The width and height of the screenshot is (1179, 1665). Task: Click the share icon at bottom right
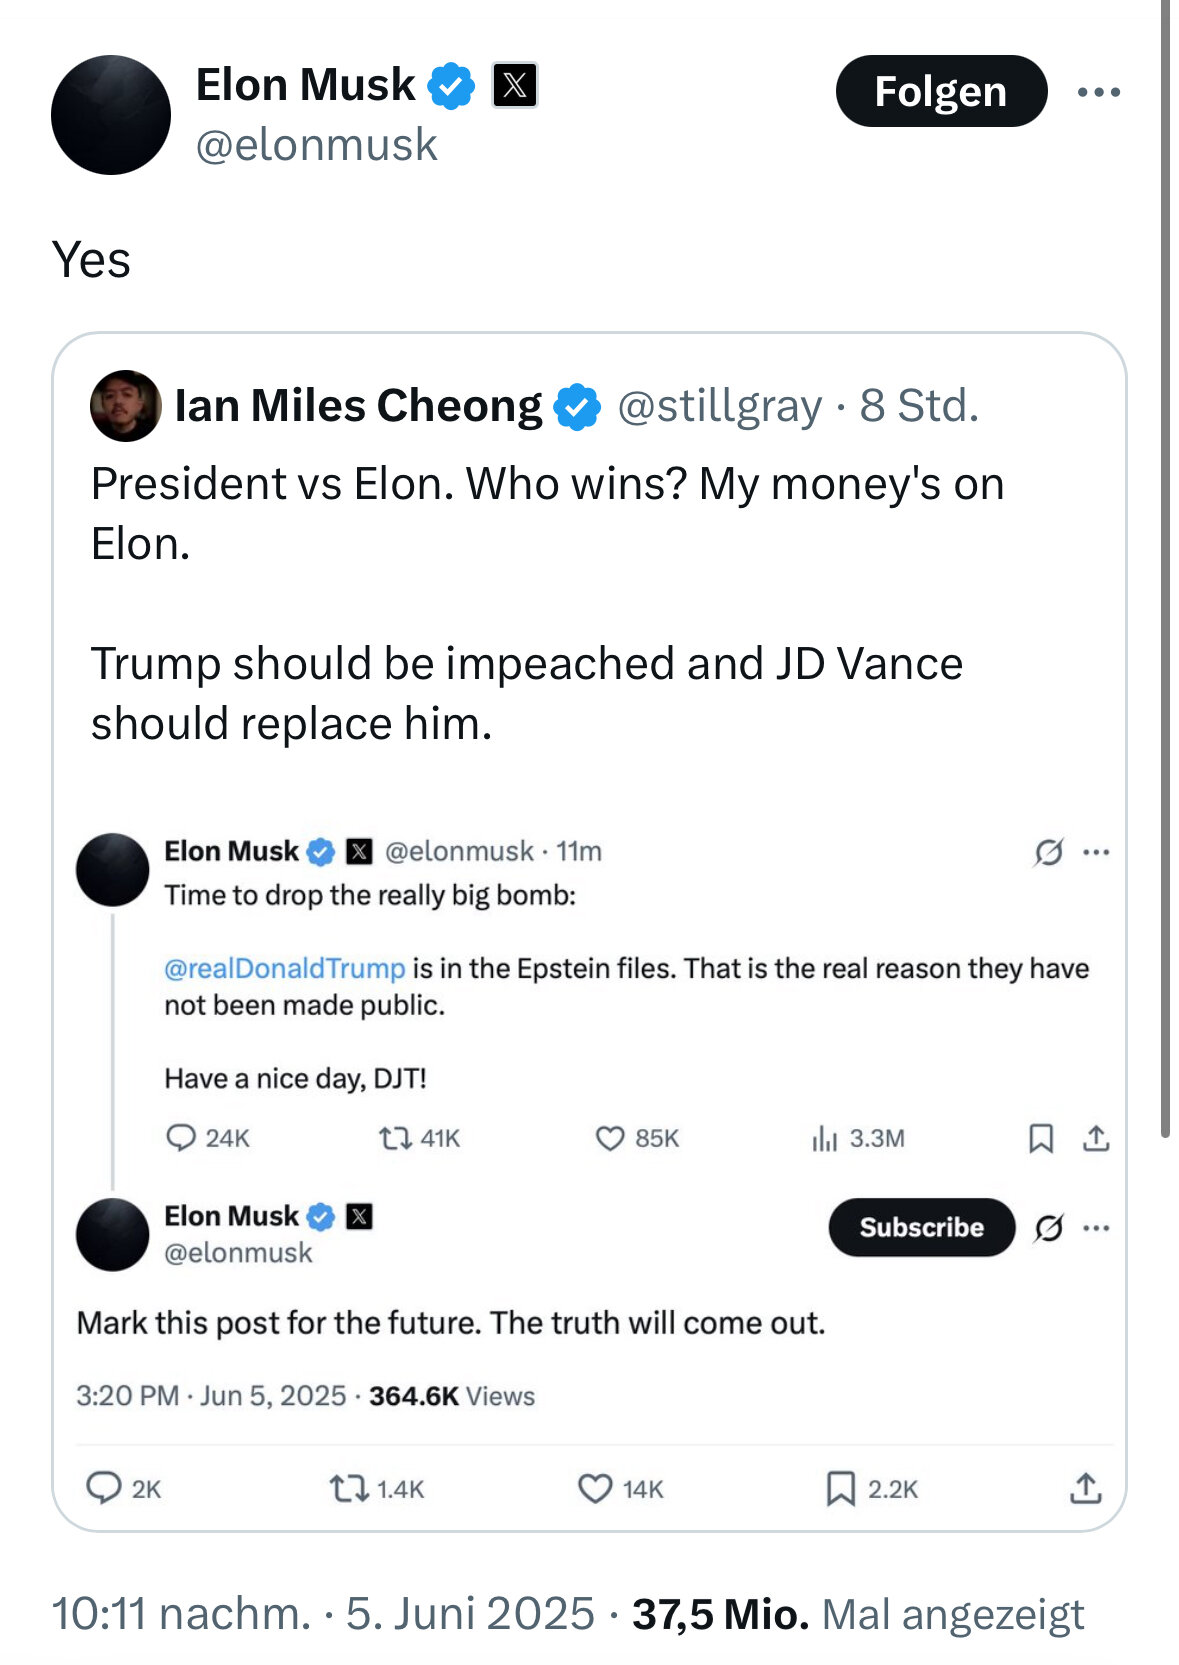point(1085,1488)
